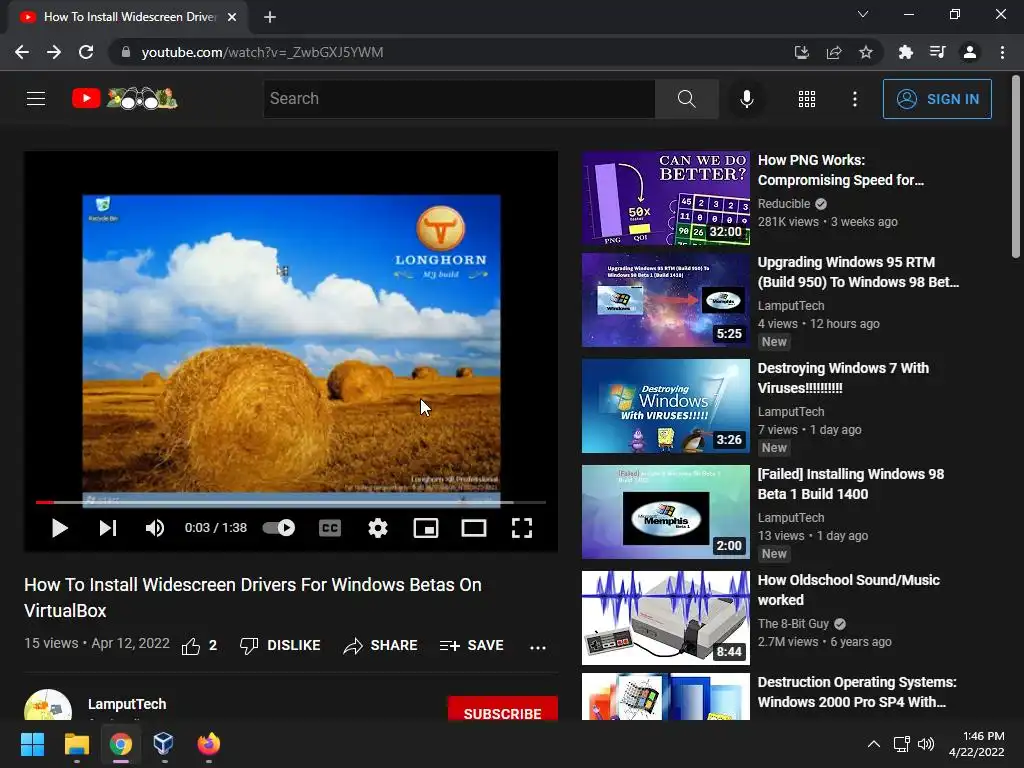1024x768 pixels.
Task: Open the YouTube apps grid
Action: 807,99
